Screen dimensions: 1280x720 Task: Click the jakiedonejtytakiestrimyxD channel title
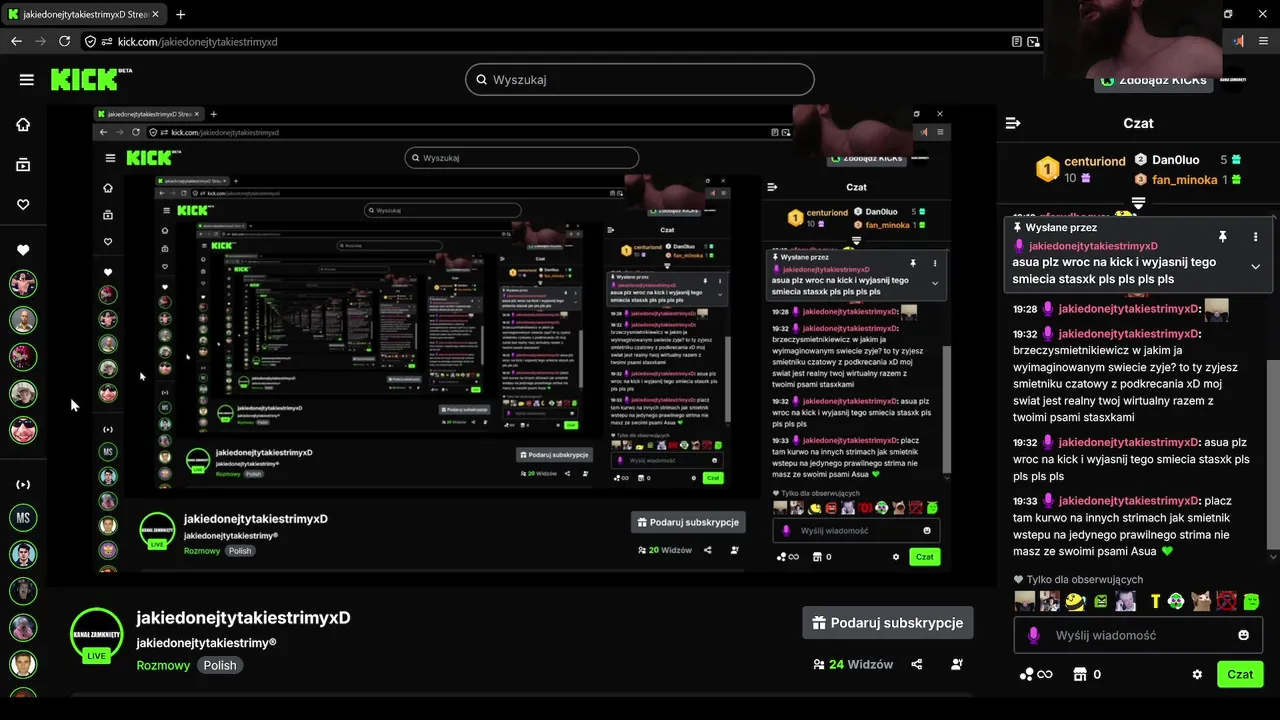[243, 618]
